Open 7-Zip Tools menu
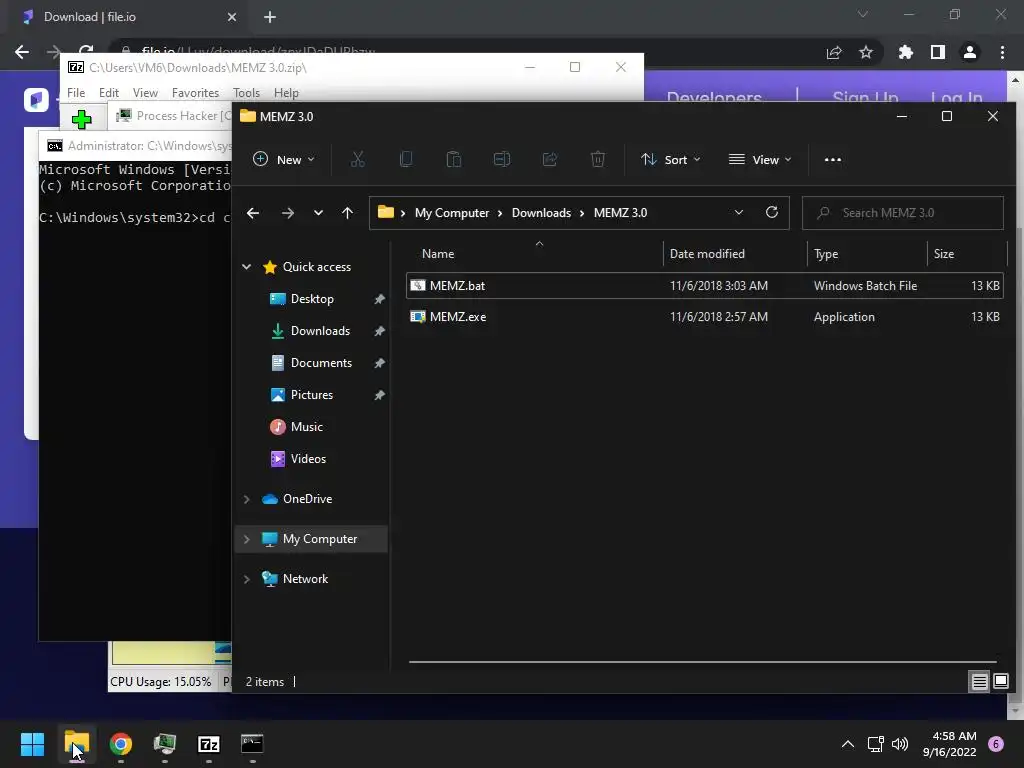Image resolution: width=1024 pixels, height=768 pixels. coord(246,93)
